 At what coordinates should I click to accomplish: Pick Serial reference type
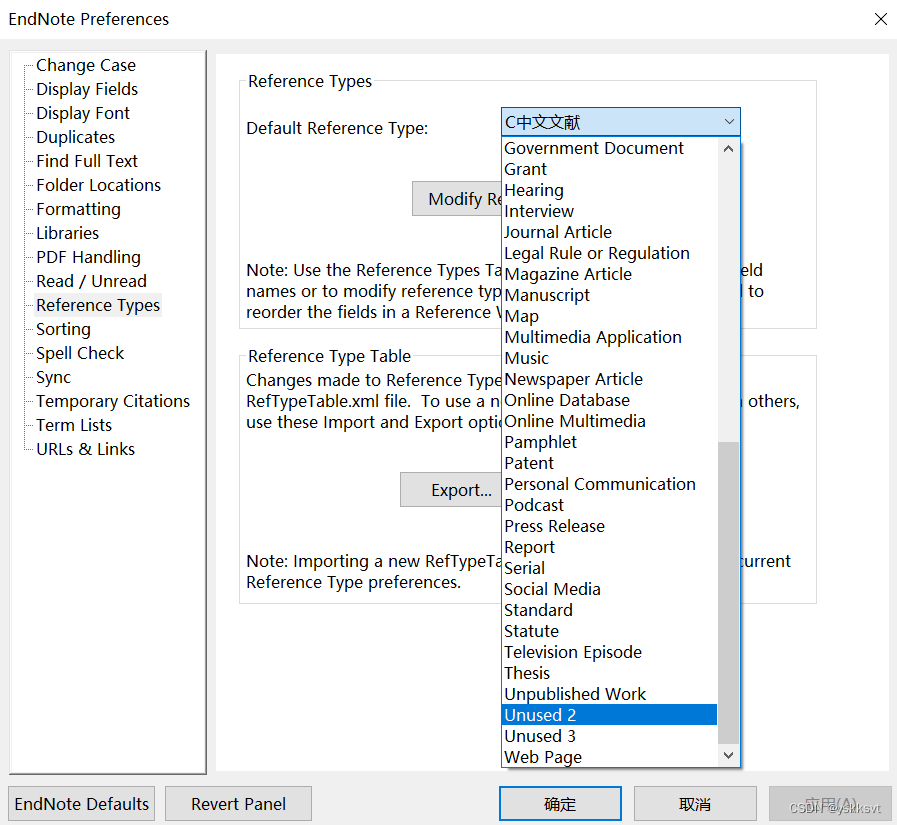coord(609,568)
